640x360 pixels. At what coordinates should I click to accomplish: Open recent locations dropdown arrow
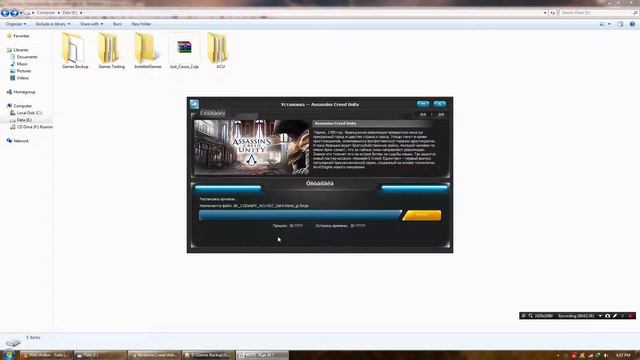[21, 13]
